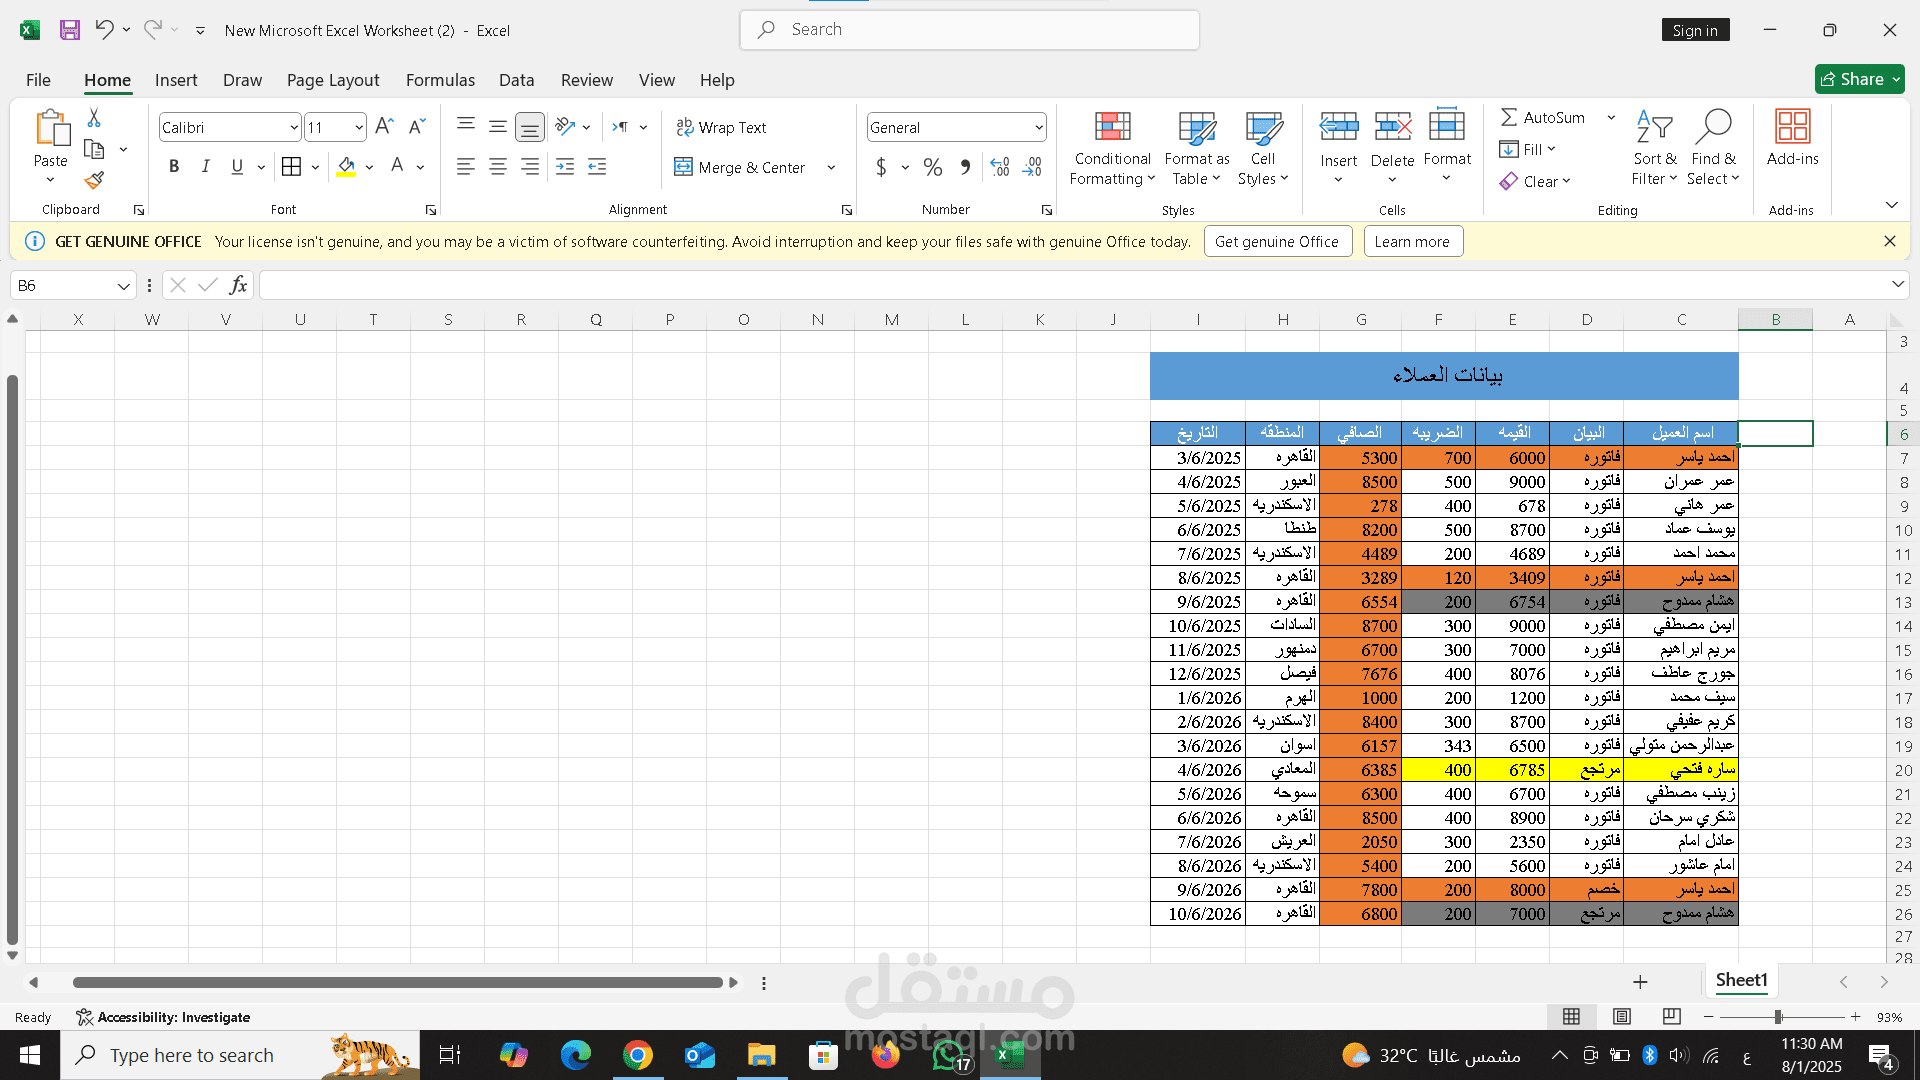Open Find & Select magnifier
Screen dimensions: 1920x1080
pos(1713,148)
